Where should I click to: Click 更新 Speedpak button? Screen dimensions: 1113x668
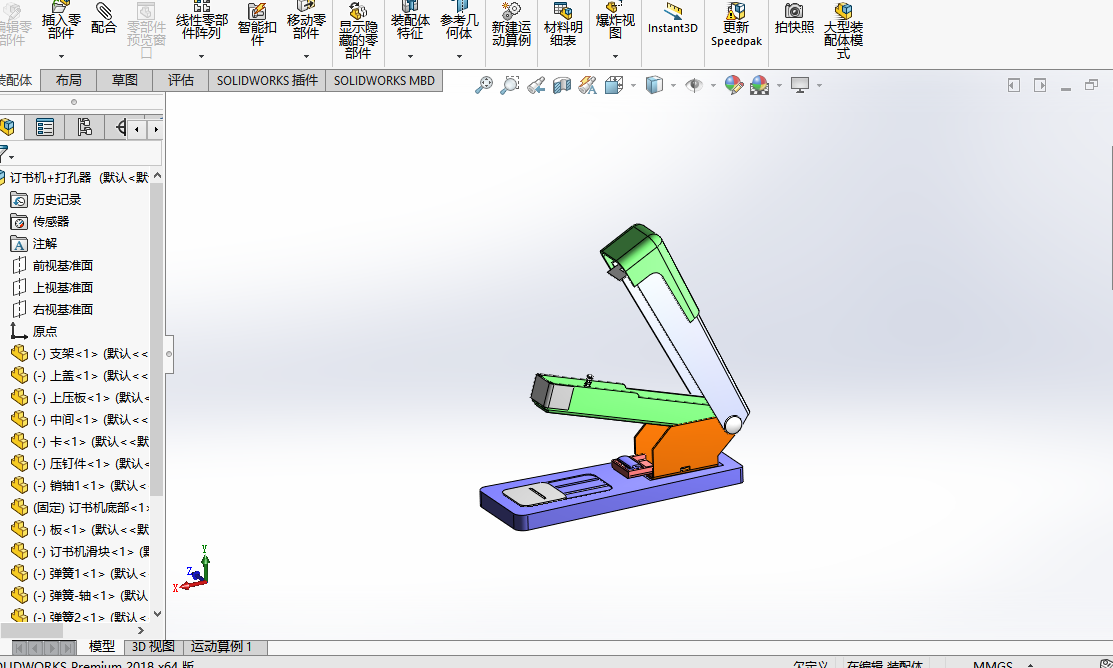click(736, 25)
